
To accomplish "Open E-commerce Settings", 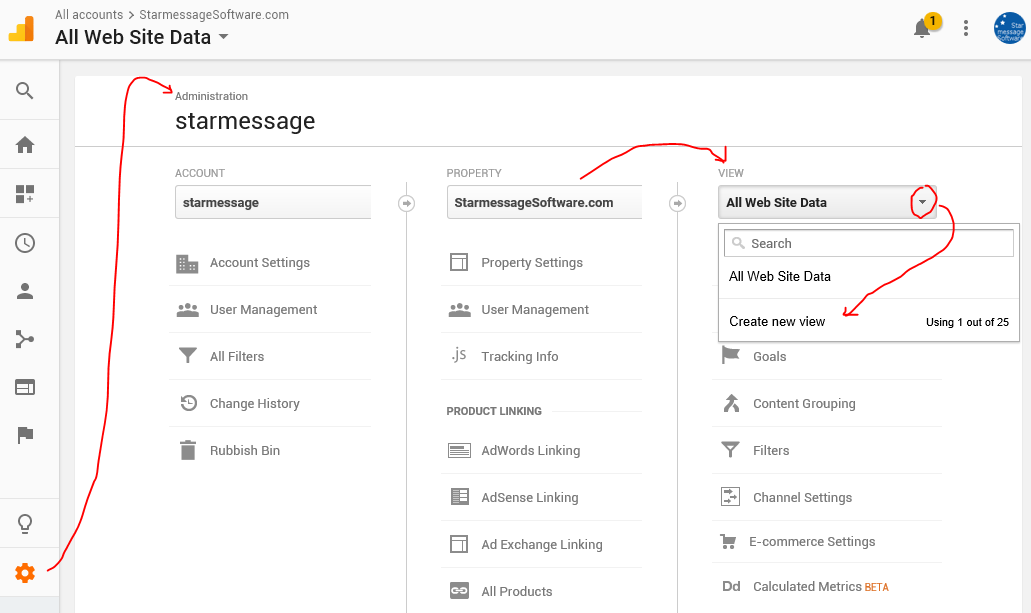I will [812, 541].
